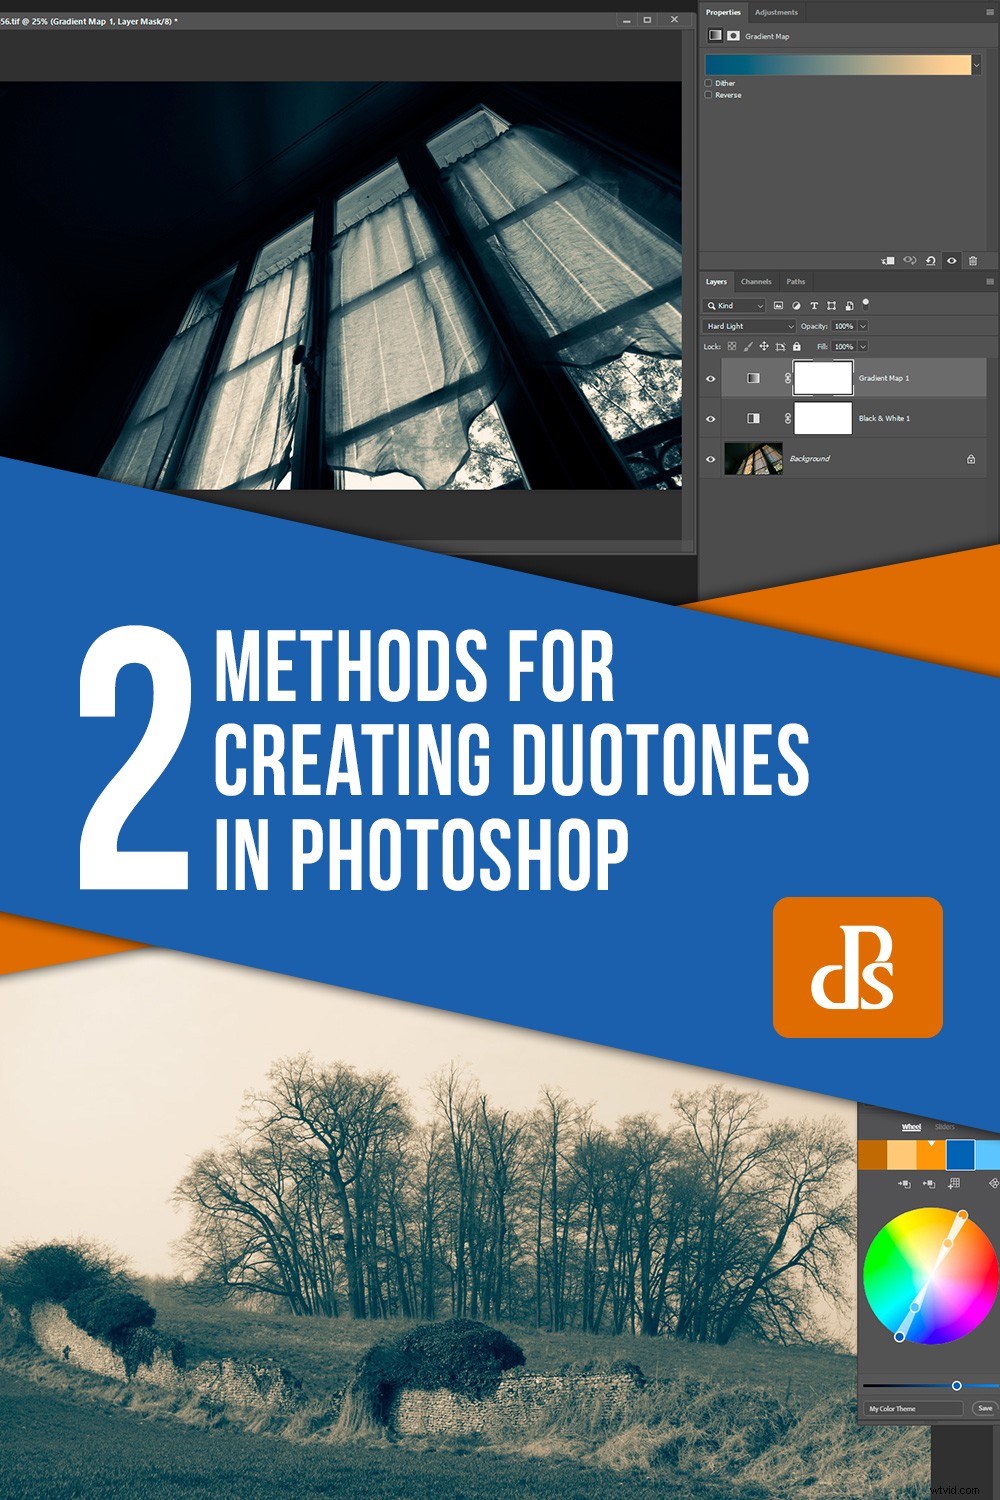The image size is (1000, 1500).
Task: Enable the Reverse gradient checkbox
Action: (x=708, y=95)
